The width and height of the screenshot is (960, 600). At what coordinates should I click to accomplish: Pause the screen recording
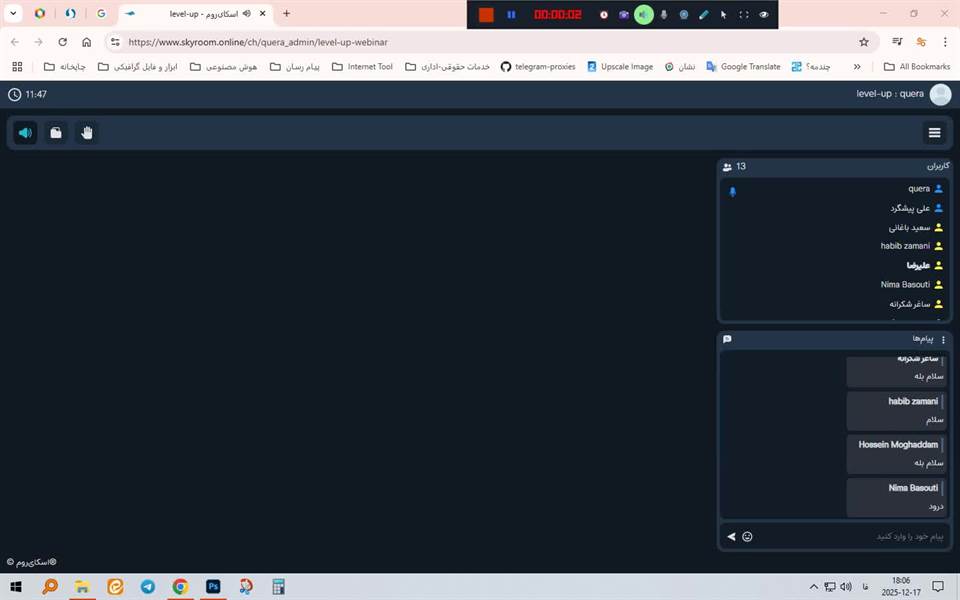point(511,15)
